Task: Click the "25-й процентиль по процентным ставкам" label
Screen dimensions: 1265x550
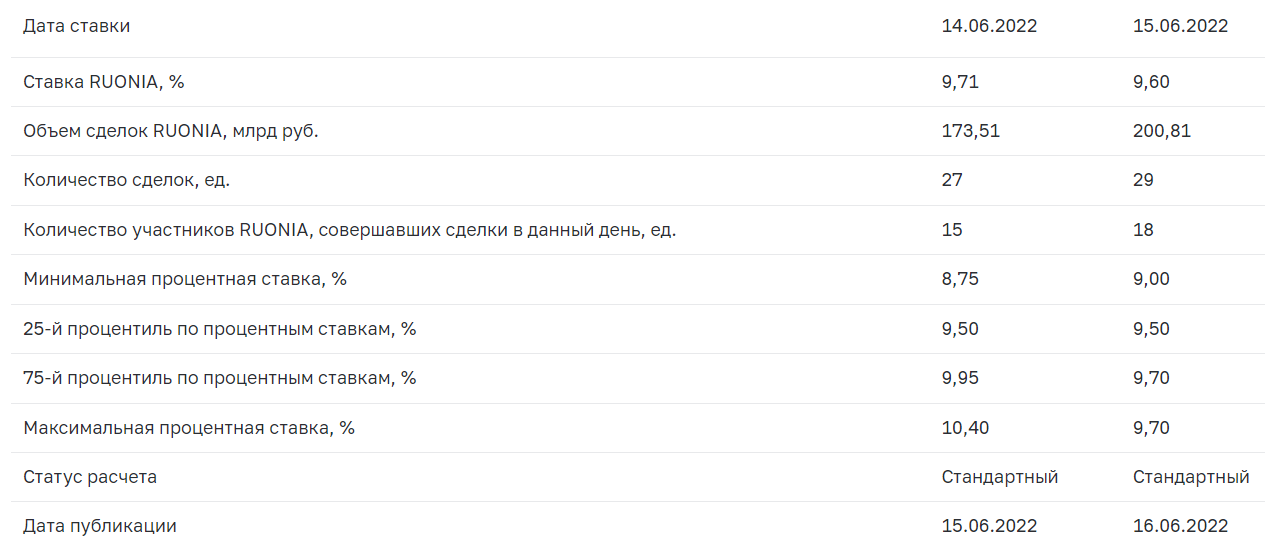Action: coord(219,329)
